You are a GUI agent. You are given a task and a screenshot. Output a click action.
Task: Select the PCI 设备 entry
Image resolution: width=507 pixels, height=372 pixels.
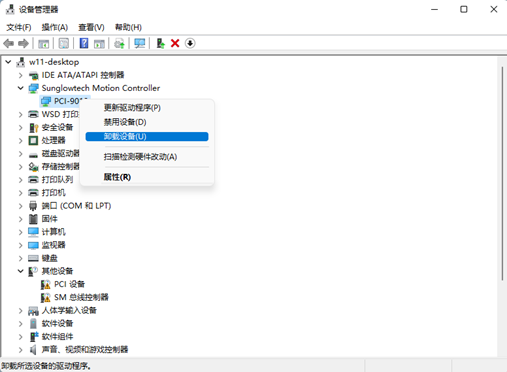[69, 285]
